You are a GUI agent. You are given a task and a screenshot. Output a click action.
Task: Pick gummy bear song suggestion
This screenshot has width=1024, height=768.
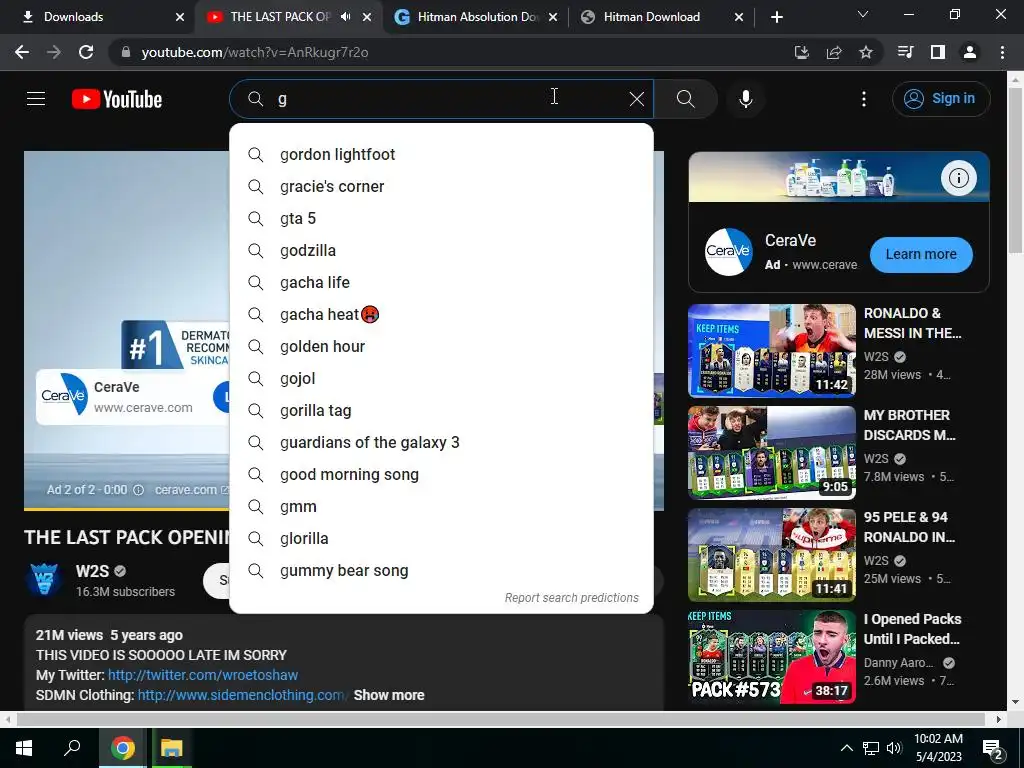(x=441, y=570)
